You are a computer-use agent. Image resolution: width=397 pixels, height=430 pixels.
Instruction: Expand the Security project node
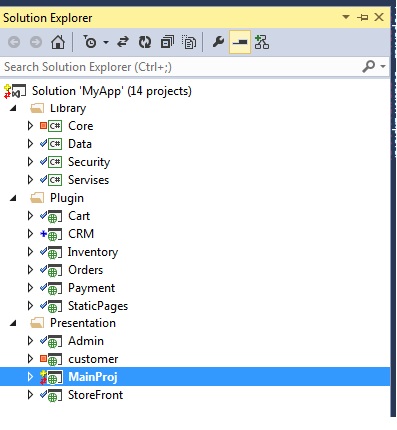pos(30,162)
